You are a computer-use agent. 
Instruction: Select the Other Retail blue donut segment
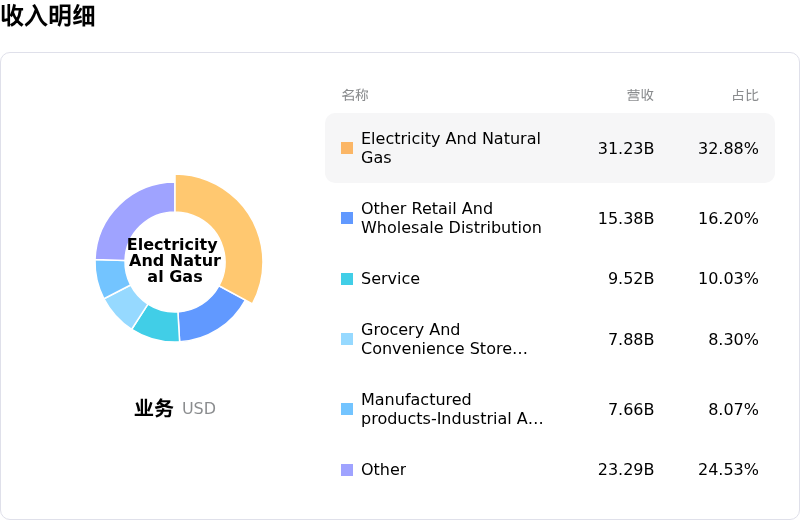[210, 313]
